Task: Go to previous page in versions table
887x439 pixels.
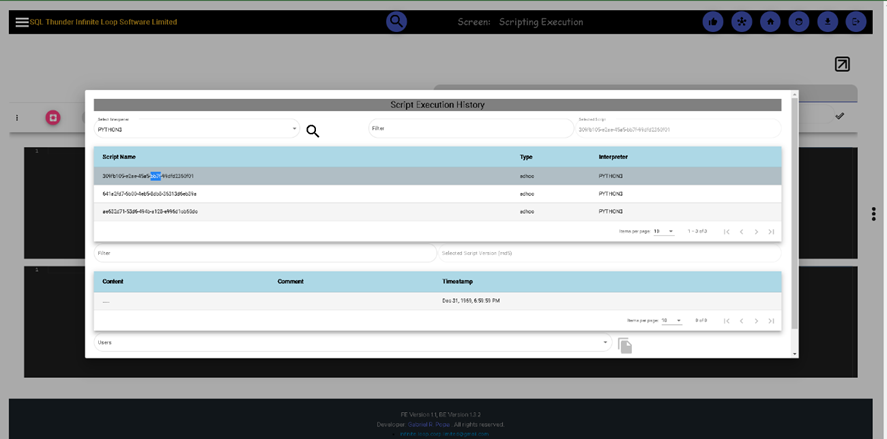Action: pyautogui.click(x=742, y=321)
